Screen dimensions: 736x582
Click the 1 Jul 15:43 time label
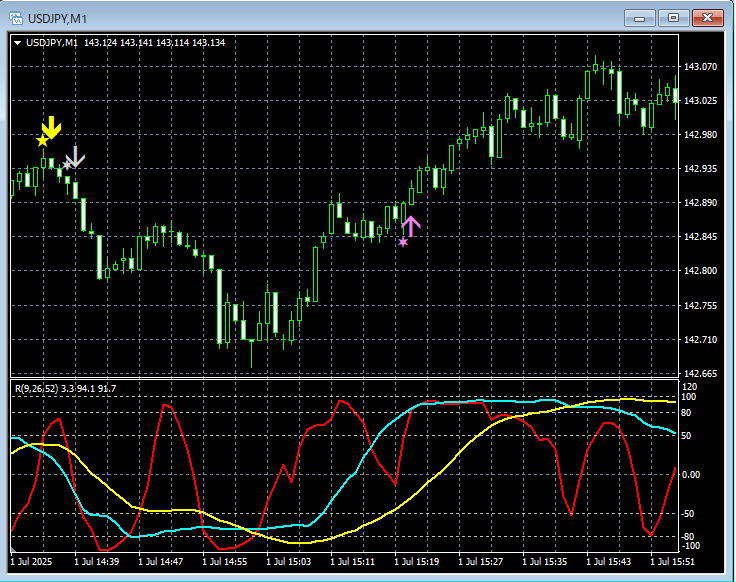pos(609,561)
